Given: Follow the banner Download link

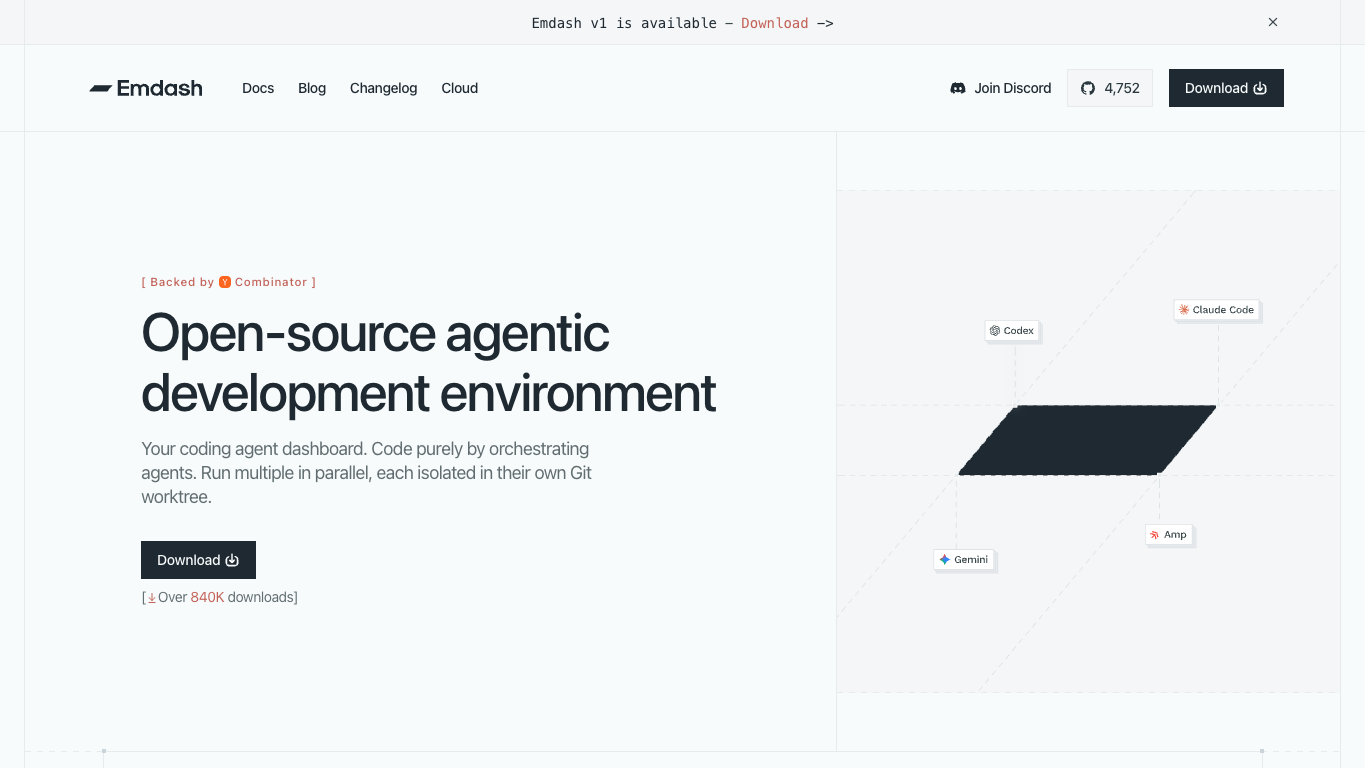Looking at the screenshot, I should click(774, 23).
